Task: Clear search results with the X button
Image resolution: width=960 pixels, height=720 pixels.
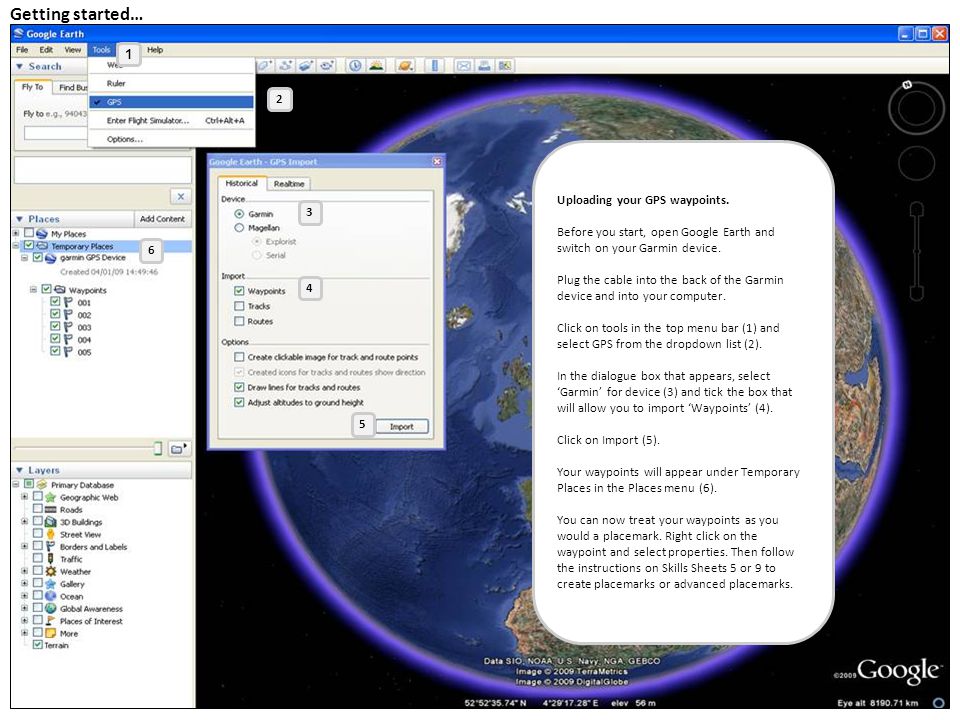Action: tap(181, 197)
